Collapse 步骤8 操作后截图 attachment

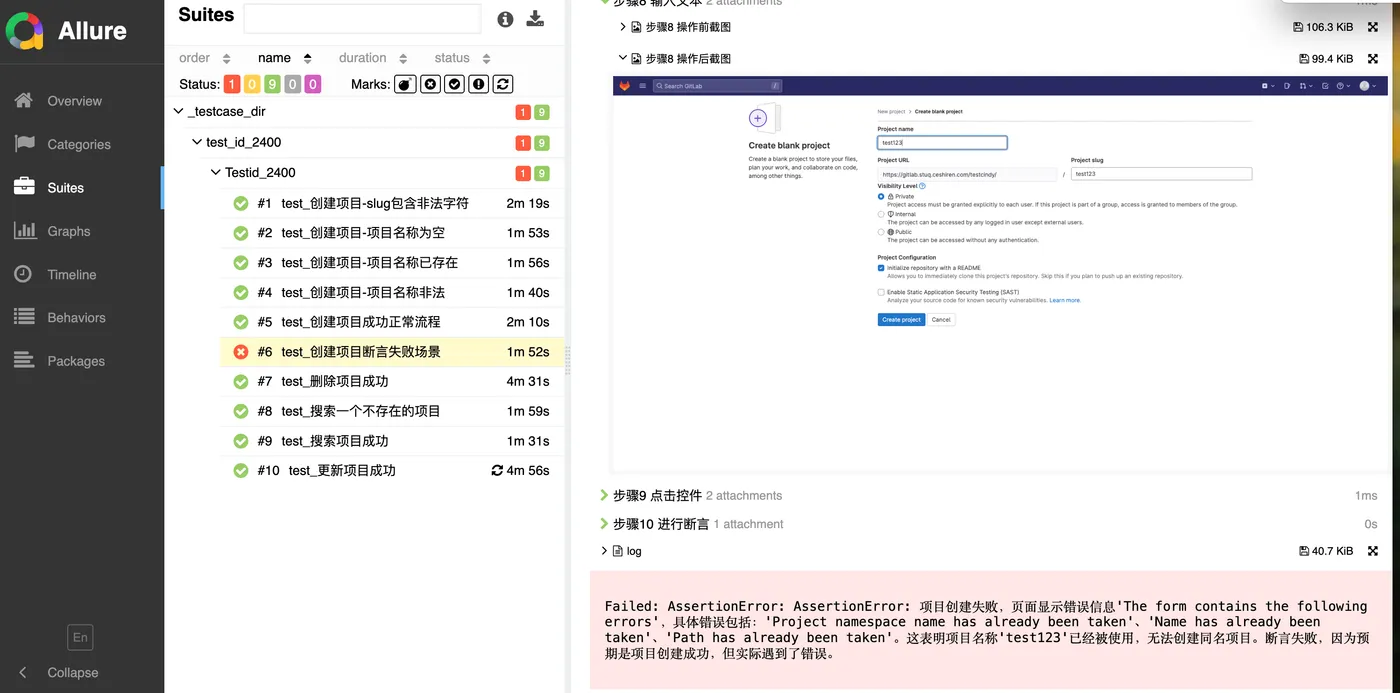coord(624,58)
